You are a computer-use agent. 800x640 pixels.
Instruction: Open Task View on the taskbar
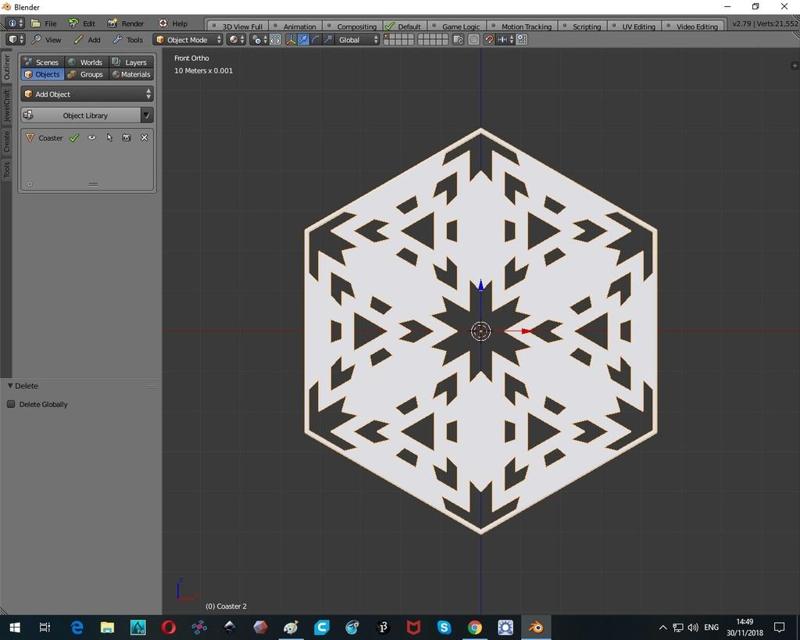tap(45, 627)
